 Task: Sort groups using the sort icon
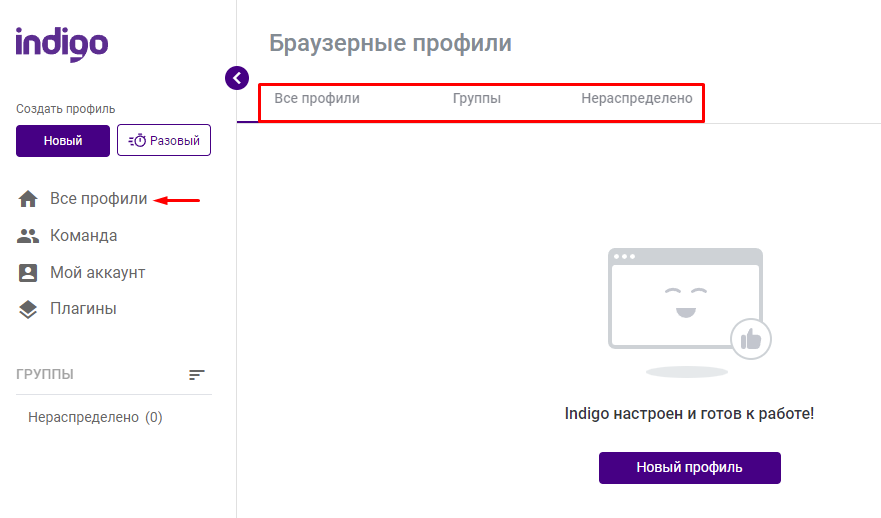click(x=197, y=375)
